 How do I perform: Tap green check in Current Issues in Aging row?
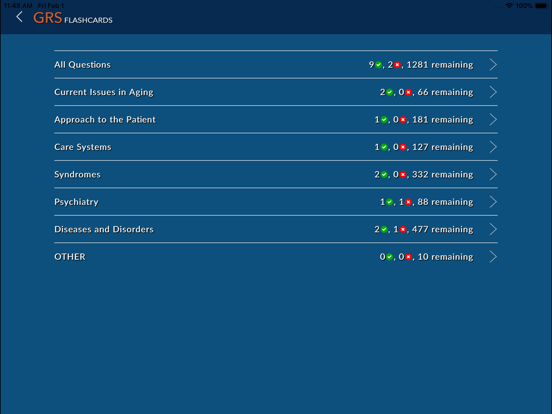[389, 92]
